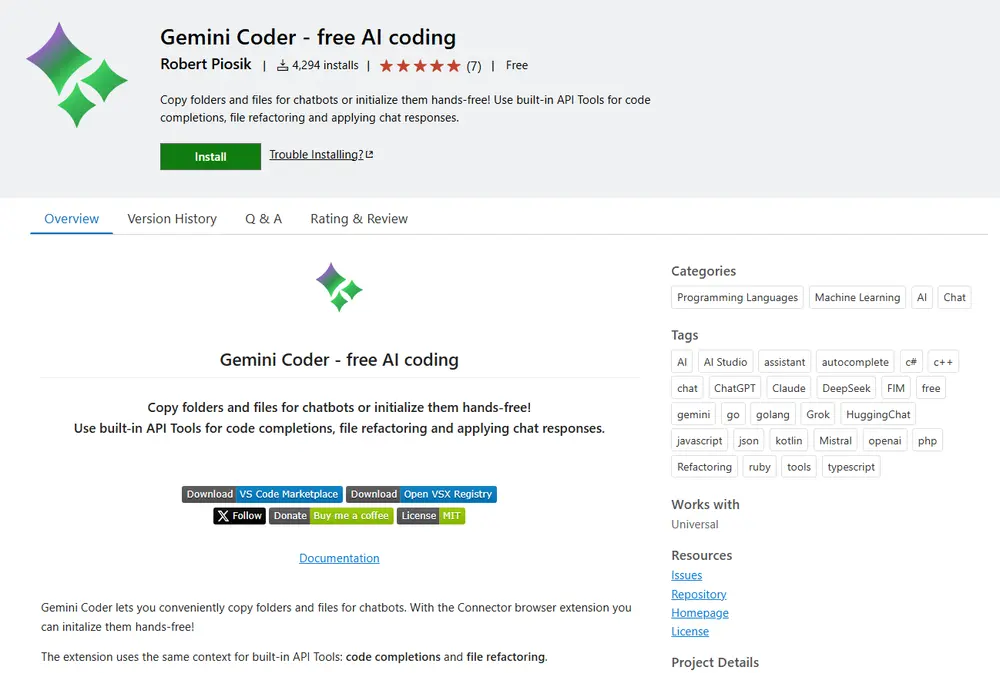Open the Rating & Review tab
The height and width of the screenshot is (673, 1000).
[x=358, y=218]
